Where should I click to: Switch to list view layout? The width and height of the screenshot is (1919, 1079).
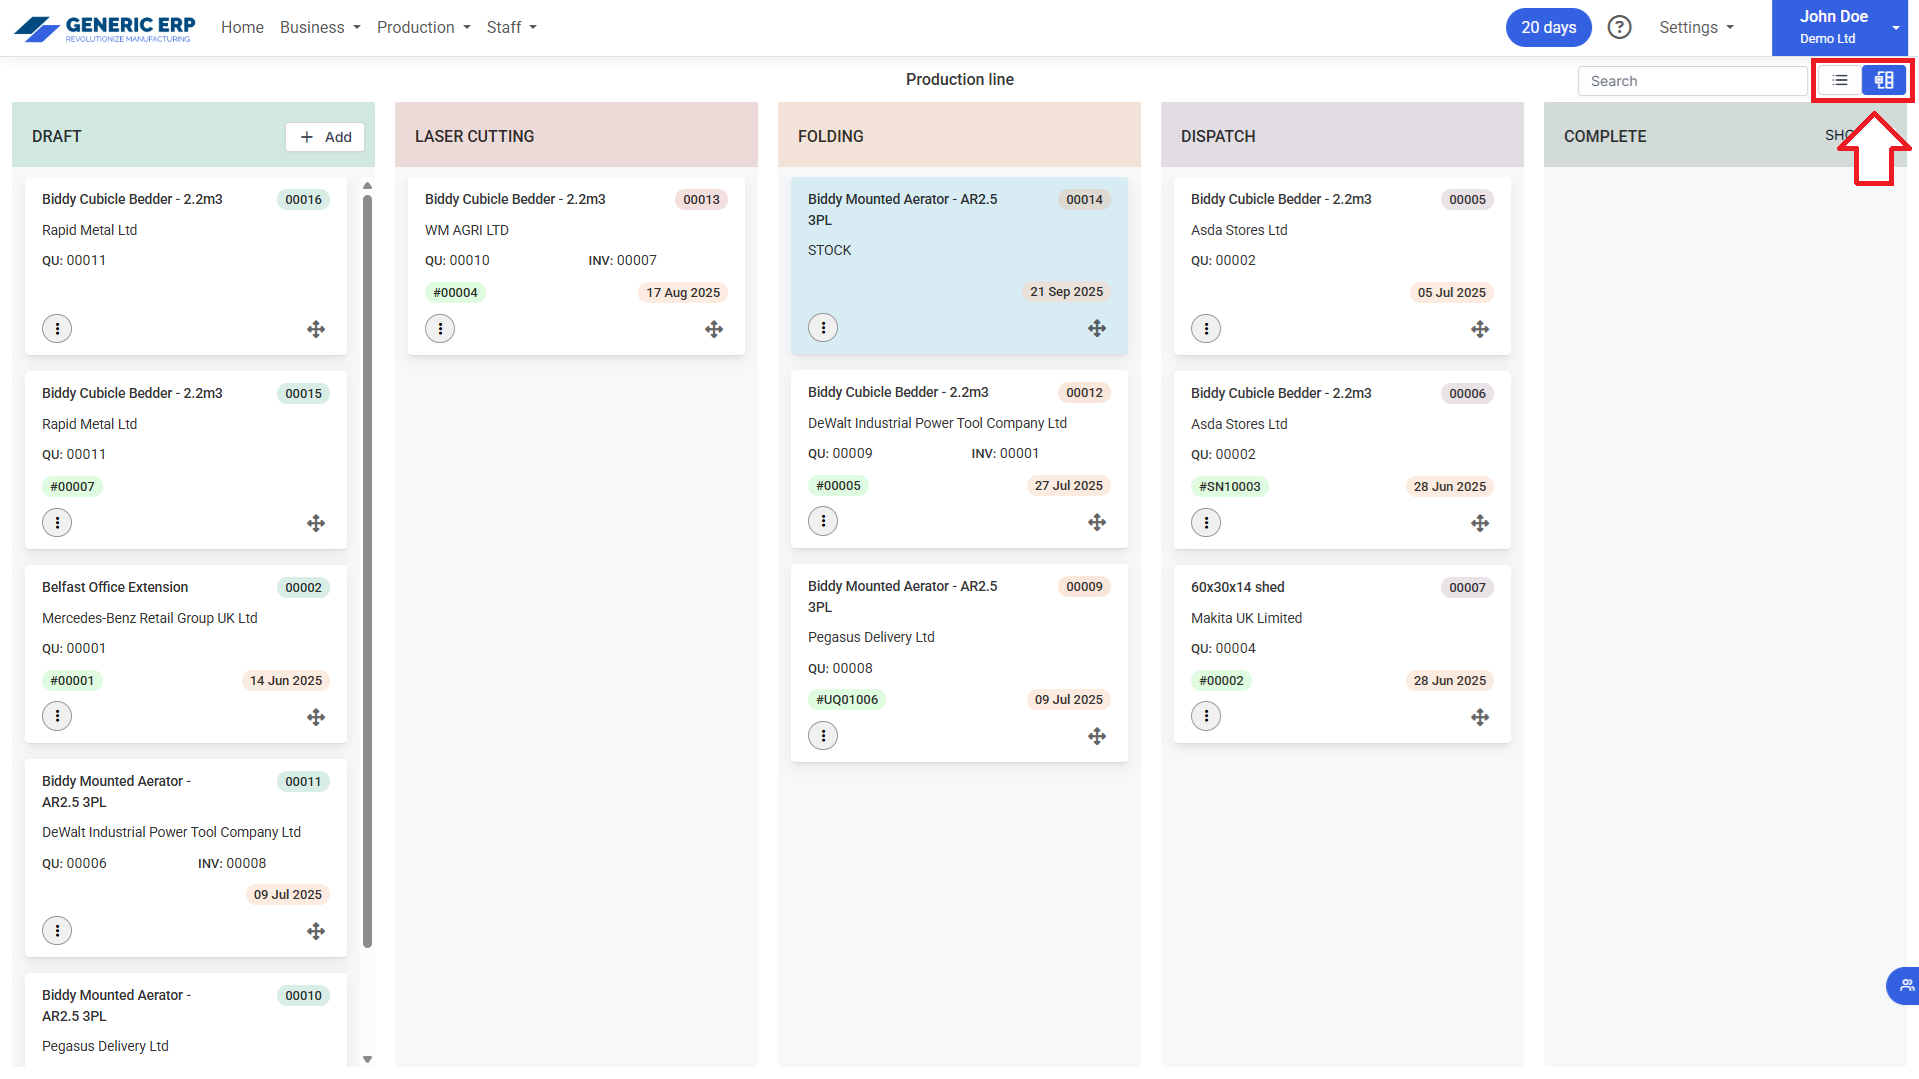[1839, 81]
